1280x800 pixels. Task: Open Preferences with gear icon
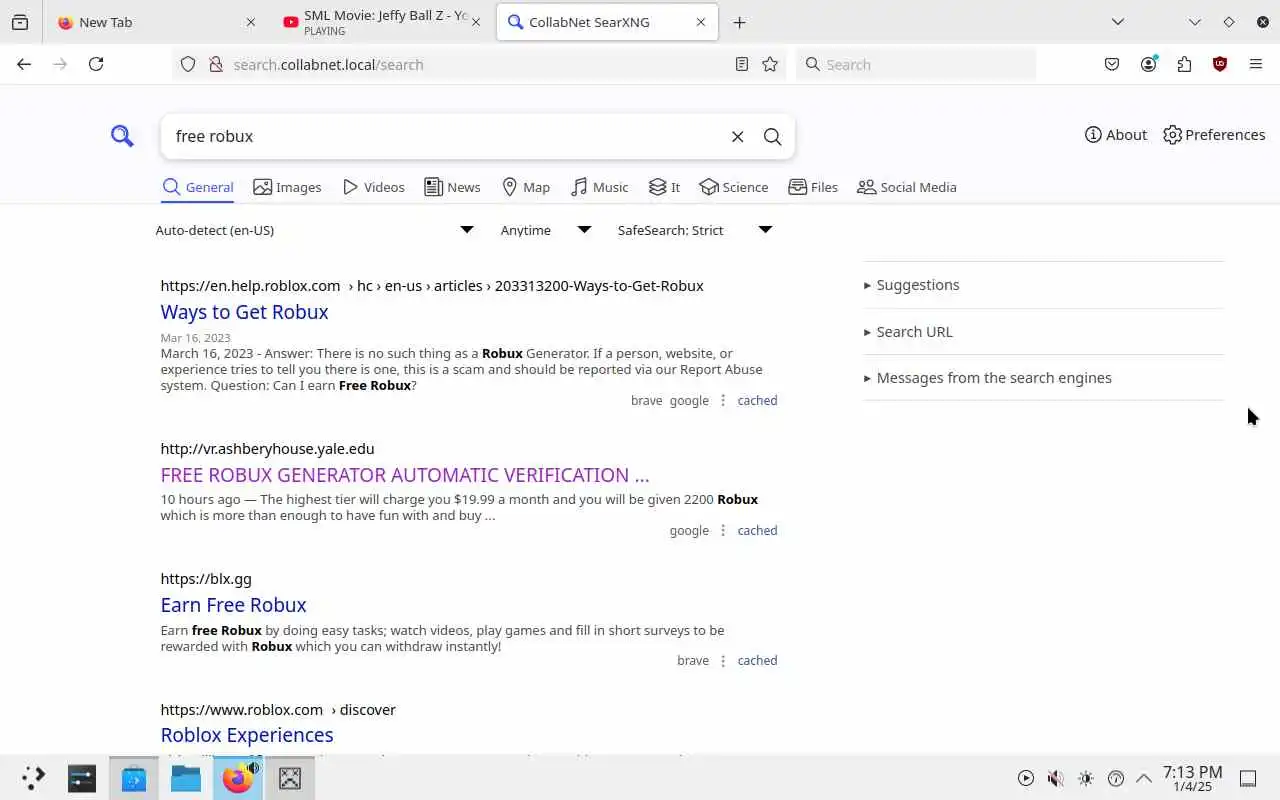coord(1214,135)
